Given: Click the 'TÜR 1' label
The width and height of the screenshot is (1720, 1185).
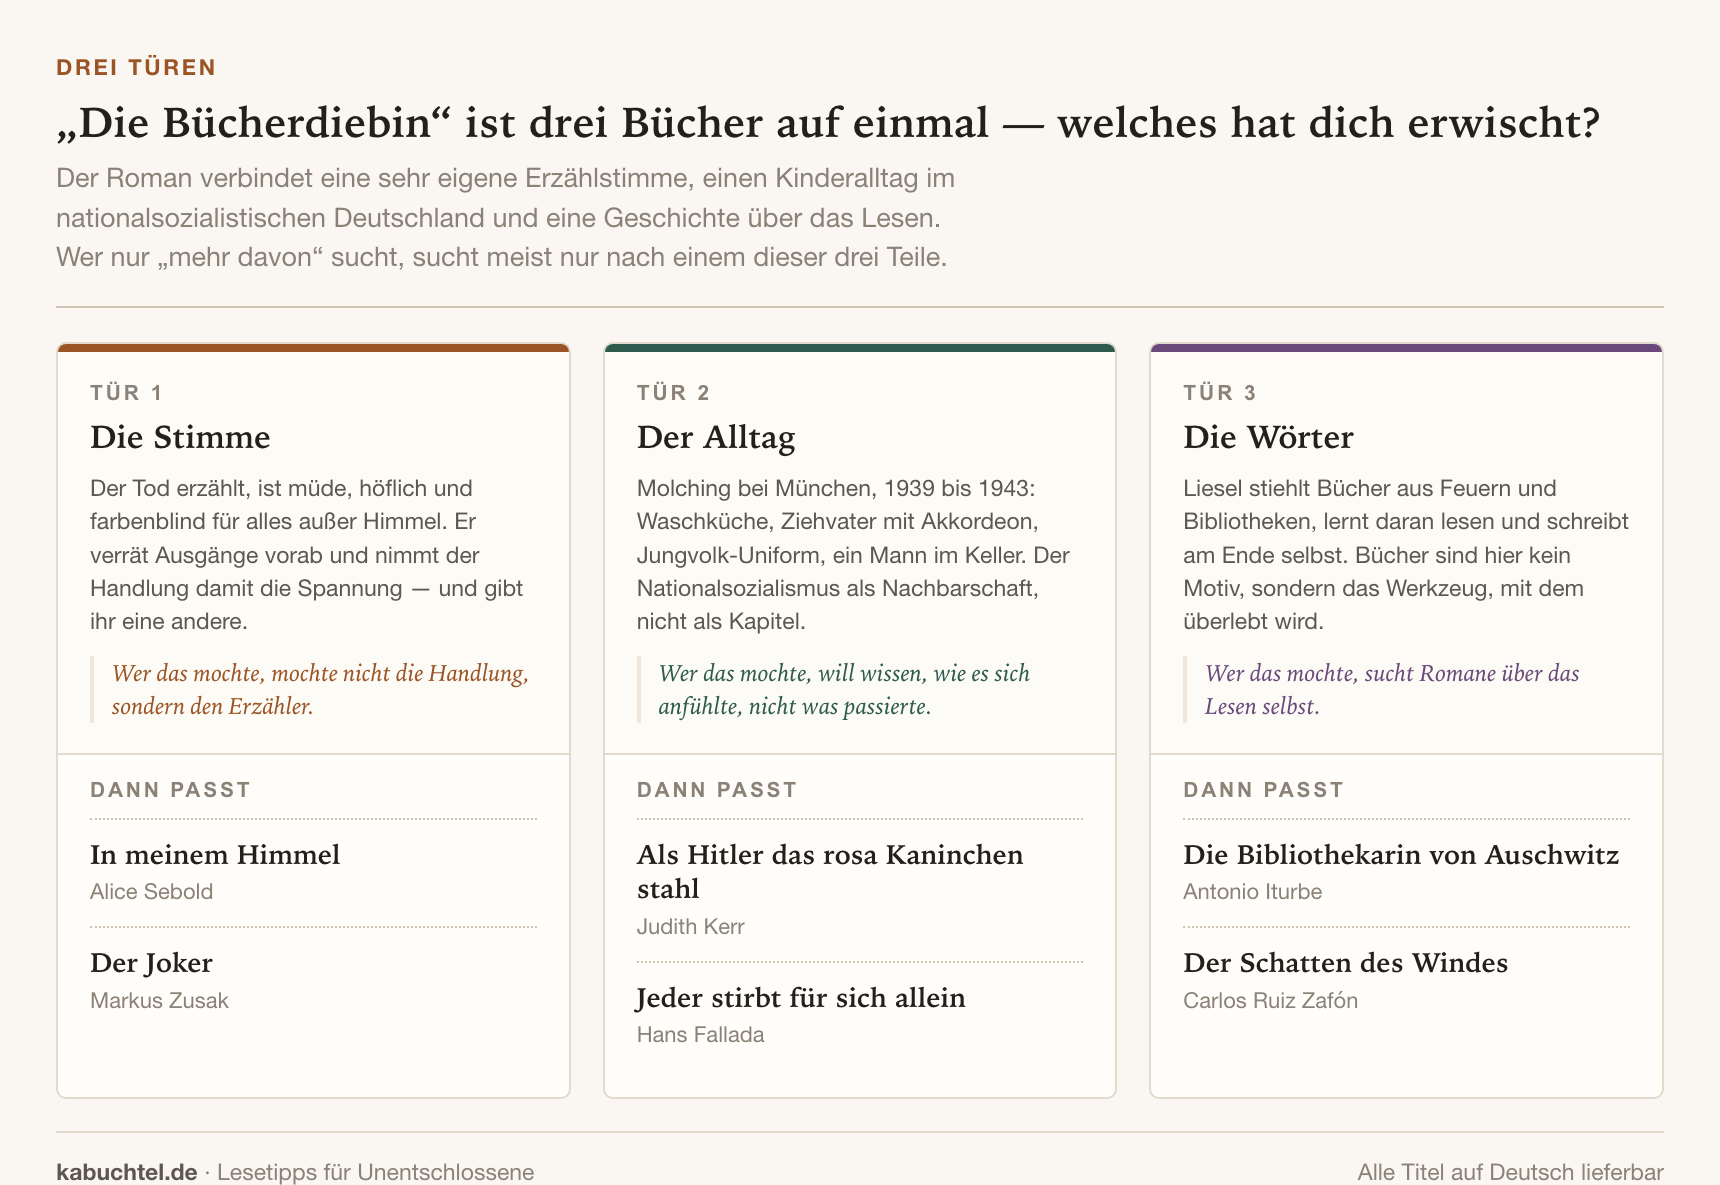Looking at the screenshot, I should [126, 392].
